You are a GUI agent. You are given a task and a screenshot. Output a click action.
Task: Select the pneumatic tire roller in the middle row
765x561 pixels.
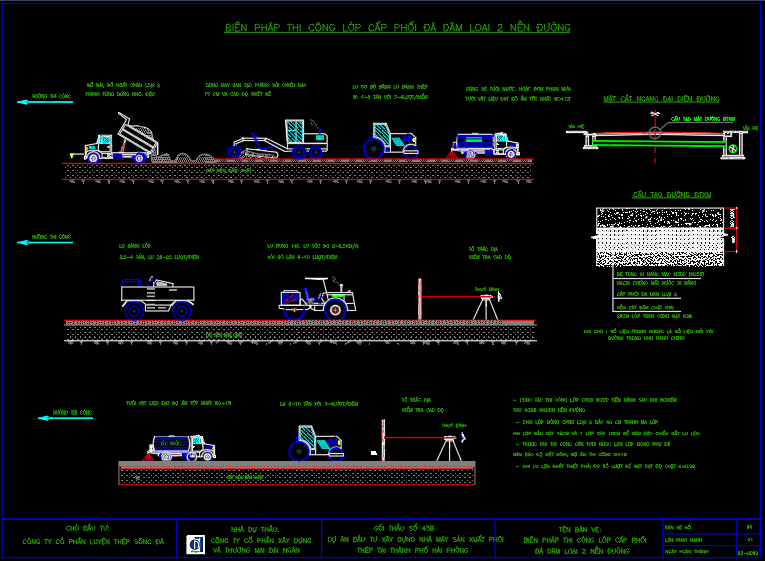(157, 296)
